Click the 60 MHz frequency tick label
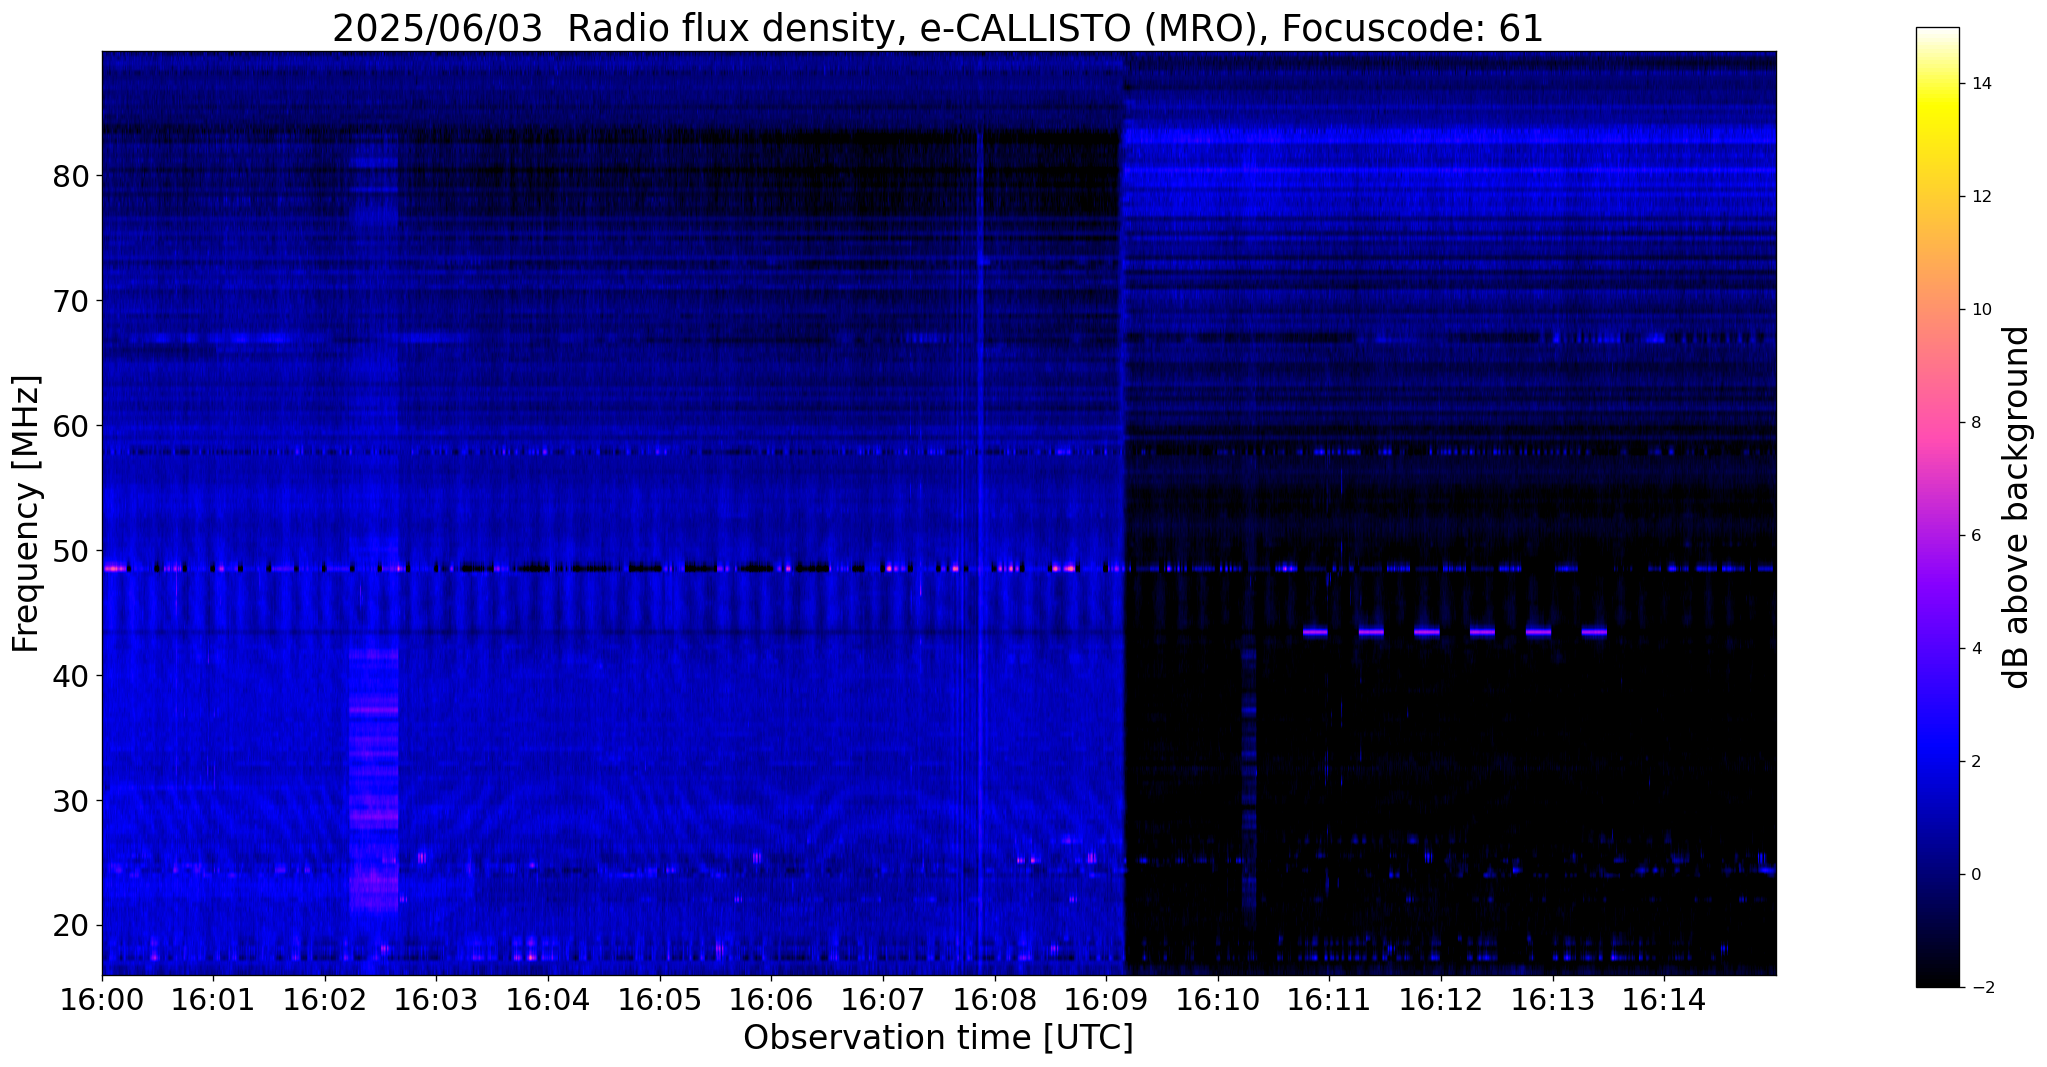Image resolution: width=2047 pixels, height=1067 pixels. pos(71,426)
